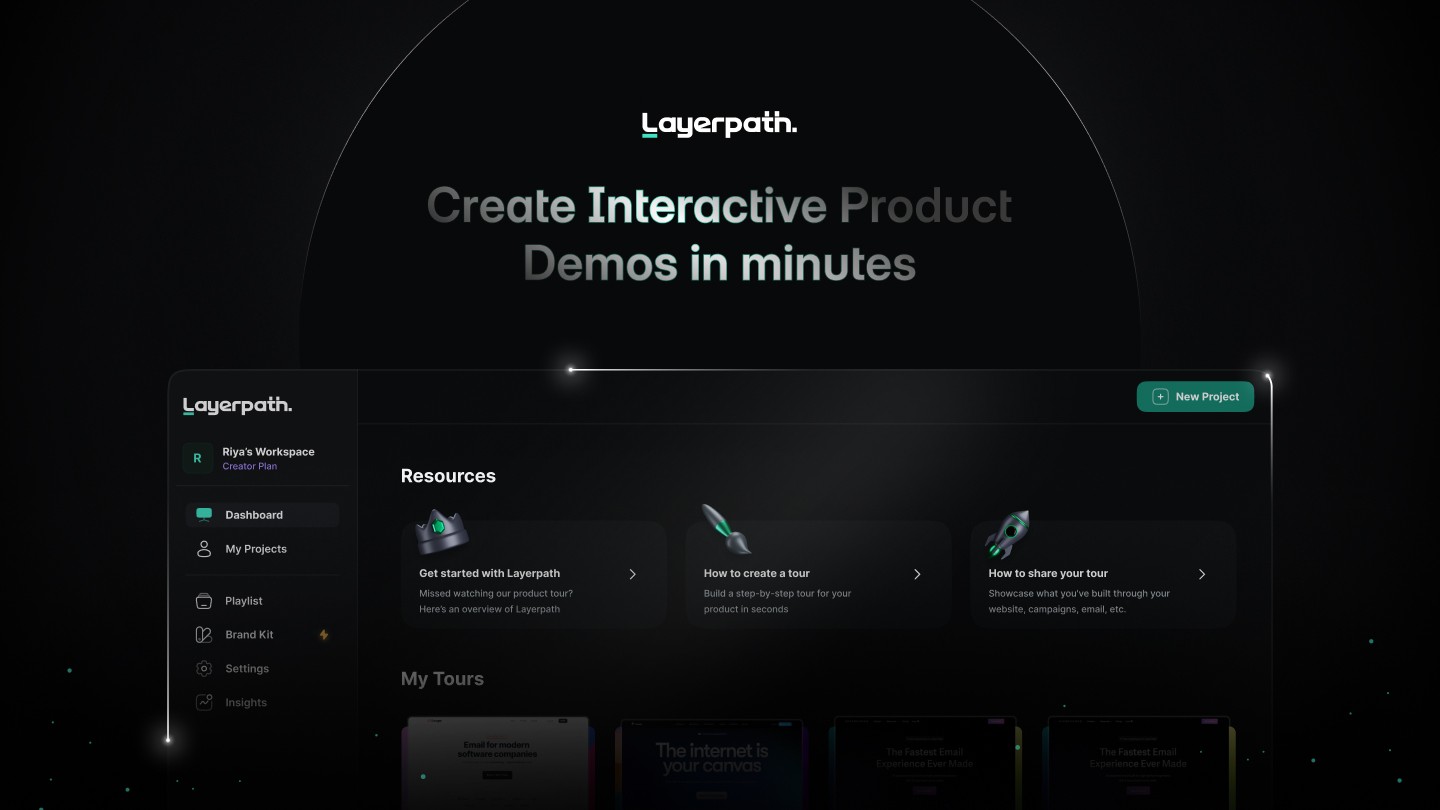Click the lightning bolt beside Brand Kit

(x=323, y=635)
